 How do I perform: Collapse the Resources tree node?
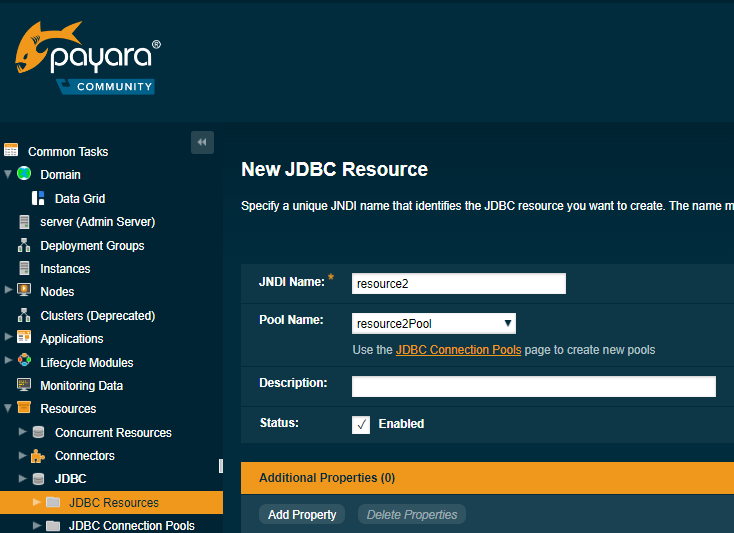pos(9,408)
